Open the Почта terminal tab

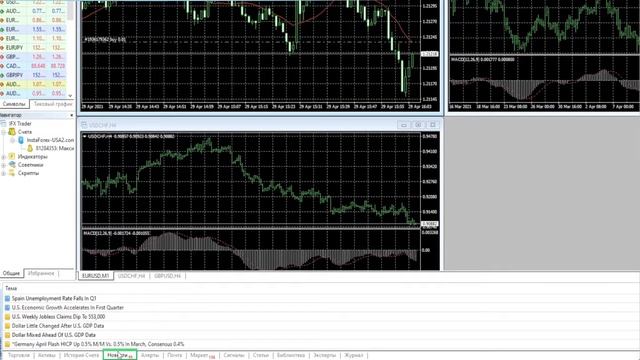click(x=175, y=355)
